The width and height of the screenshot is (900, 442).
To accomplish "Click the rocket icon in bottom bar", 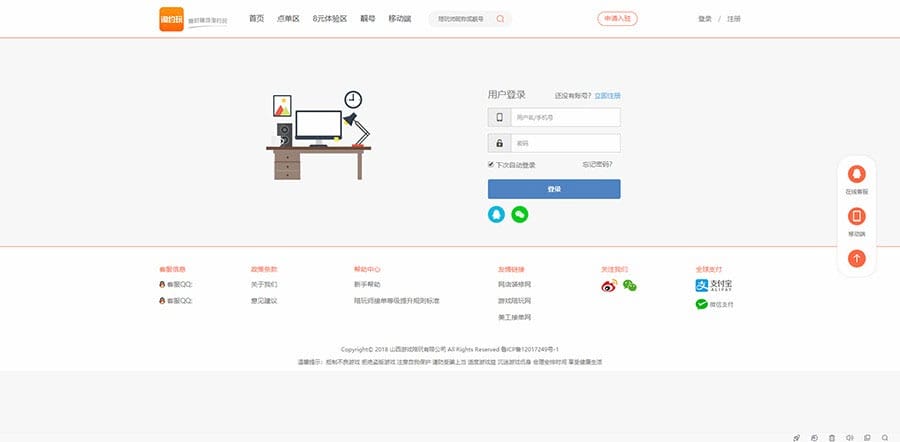I will pyautogui.click(x=796, y=438).
